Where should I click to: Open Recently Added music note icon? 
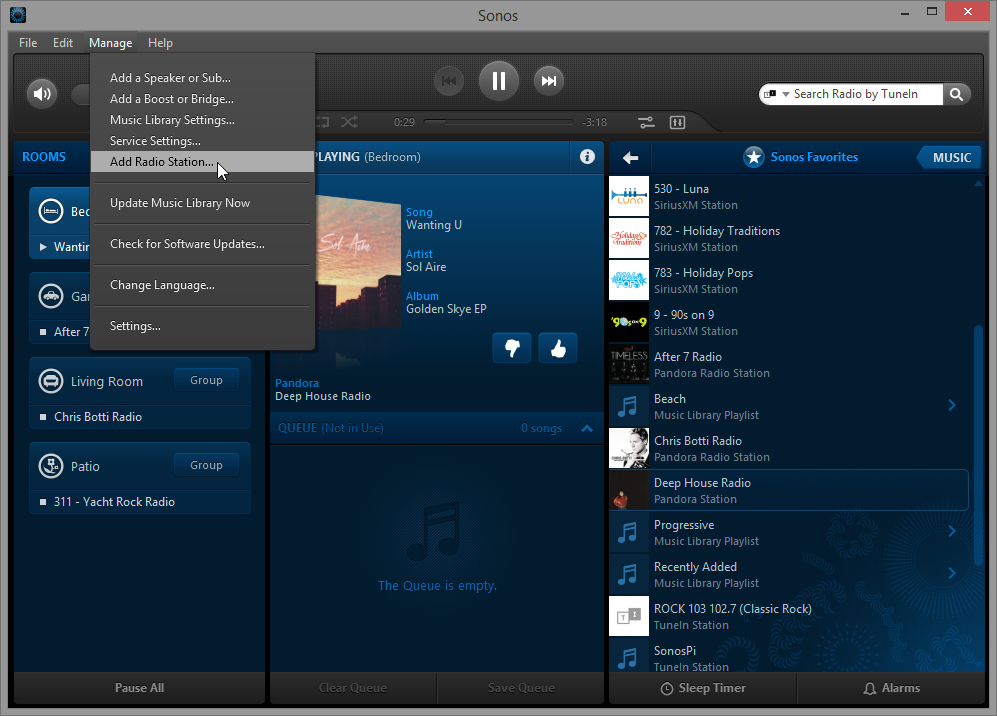(x=629, y=574)
